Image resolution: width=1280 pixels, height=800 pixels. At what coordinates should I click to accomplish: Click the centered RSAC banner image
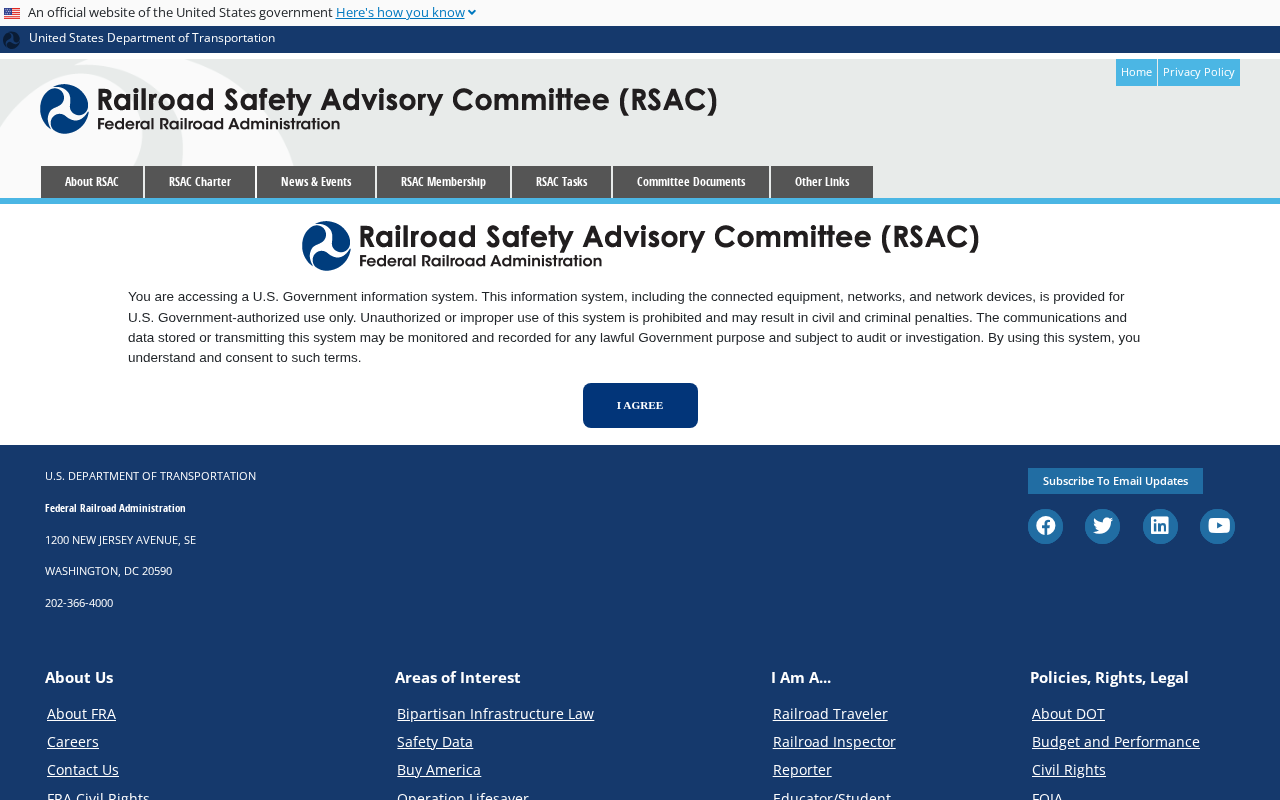coord(641,246)
